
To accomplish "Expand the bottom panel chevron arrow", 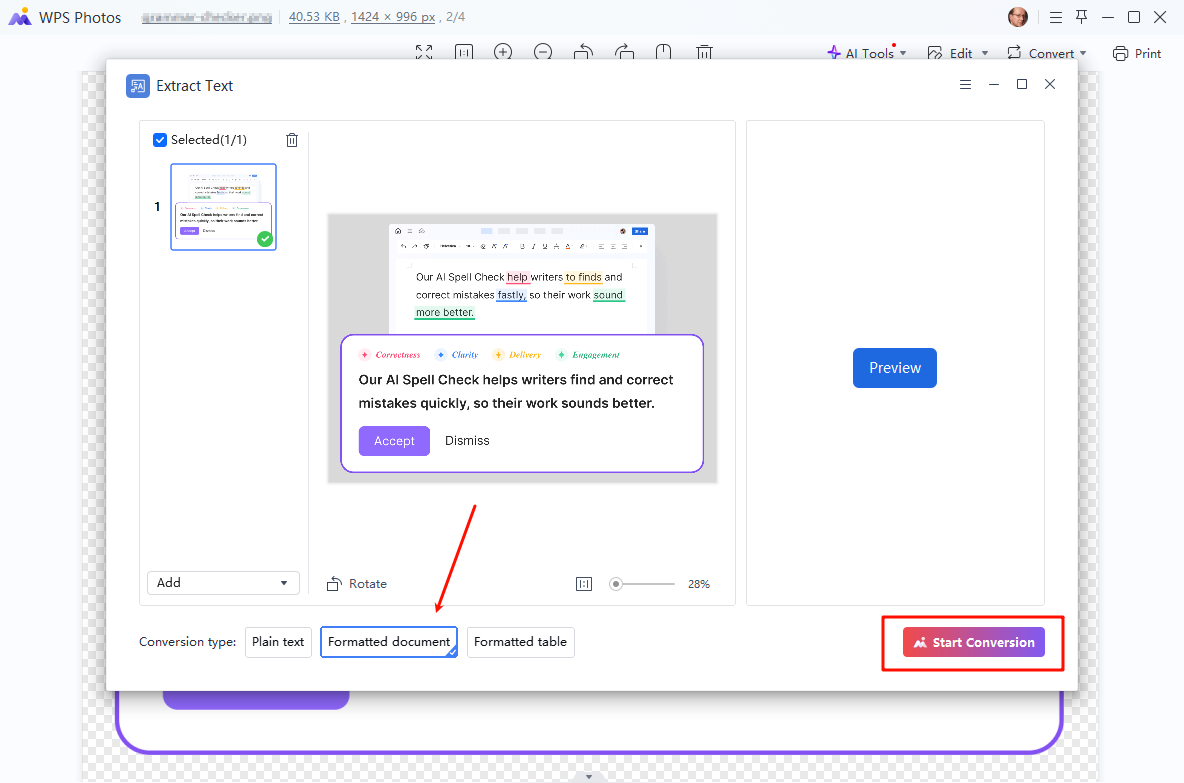I will coord(589,776).
